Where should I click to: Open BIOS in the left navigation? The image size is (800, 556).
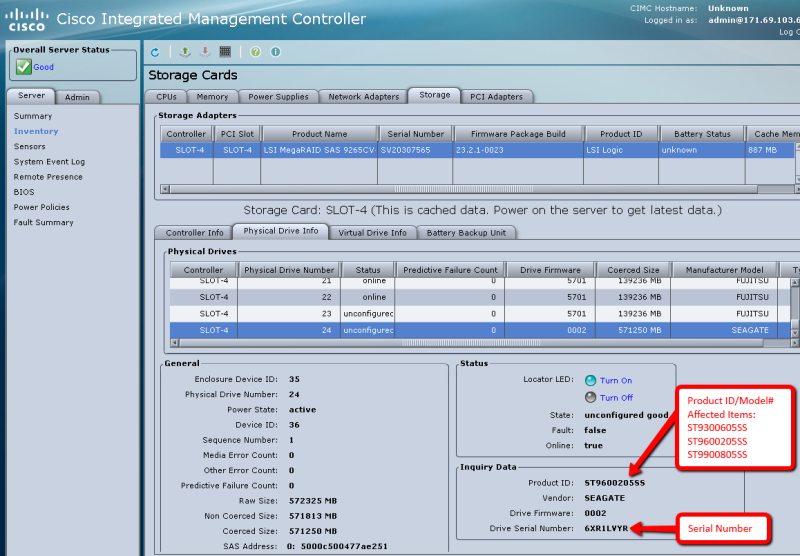pos(24,192)
